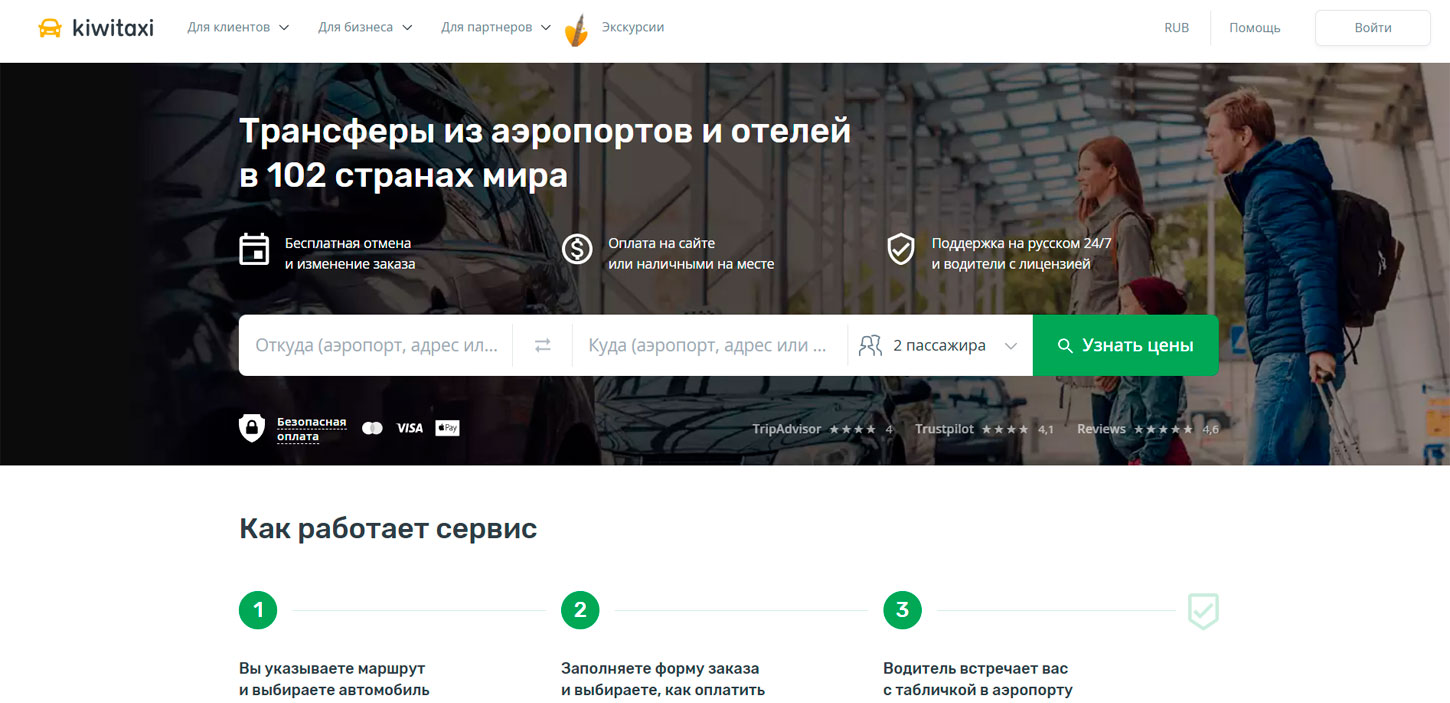Expand chevron next to Для клиентов
1450x703 pixels.
(x=284, y=28)
